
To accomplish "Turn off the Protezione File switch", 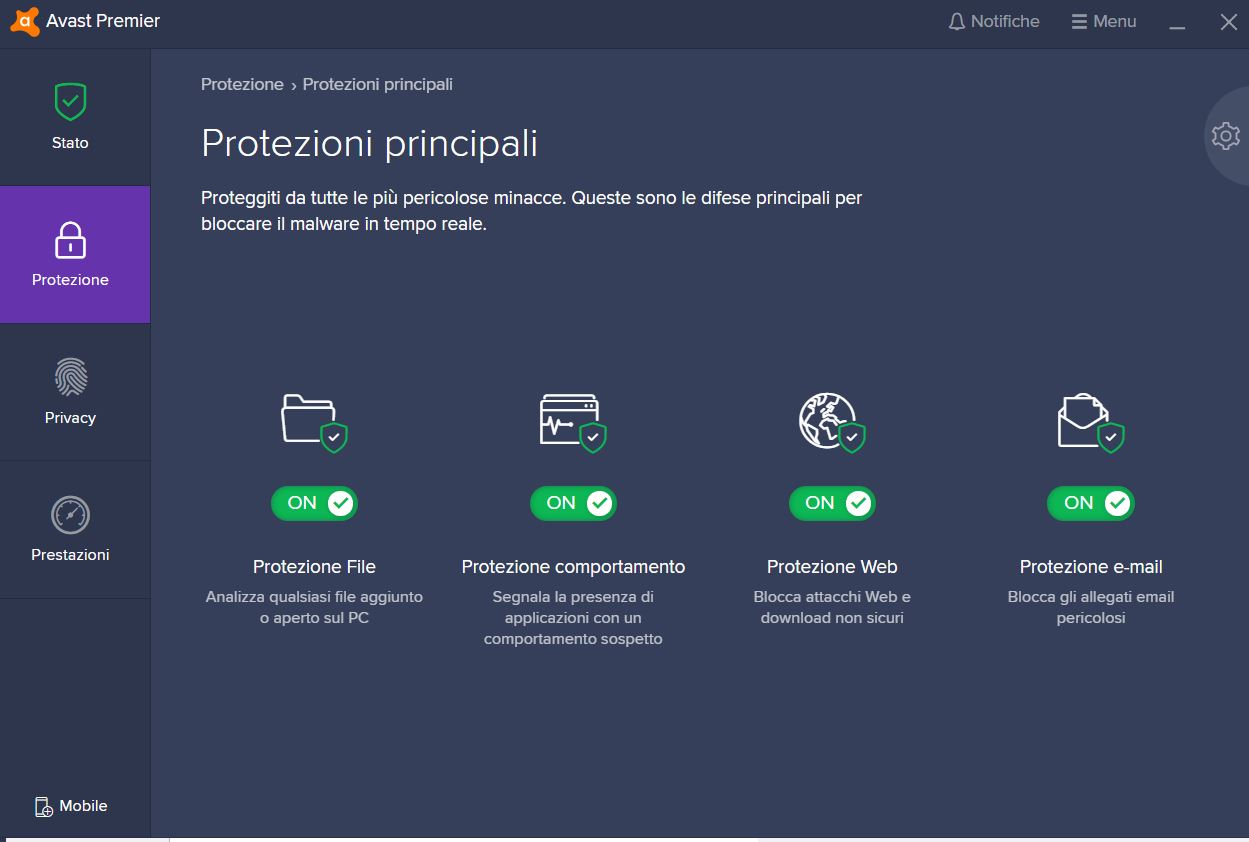I will 314,503.
